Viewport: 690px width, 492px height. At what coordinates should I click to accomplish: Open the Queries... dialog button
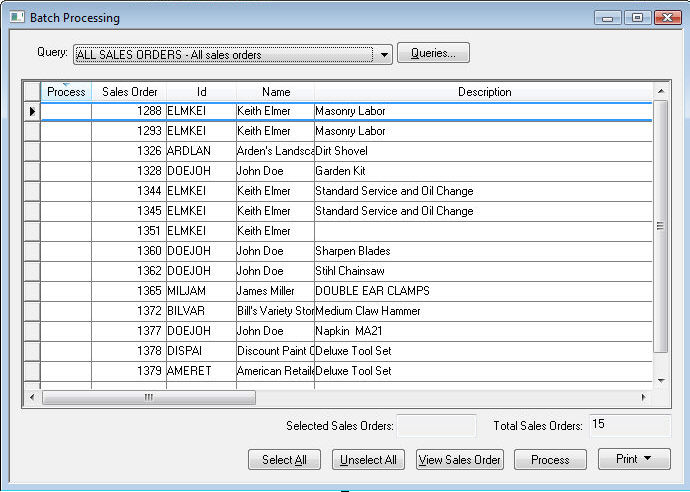433,53
